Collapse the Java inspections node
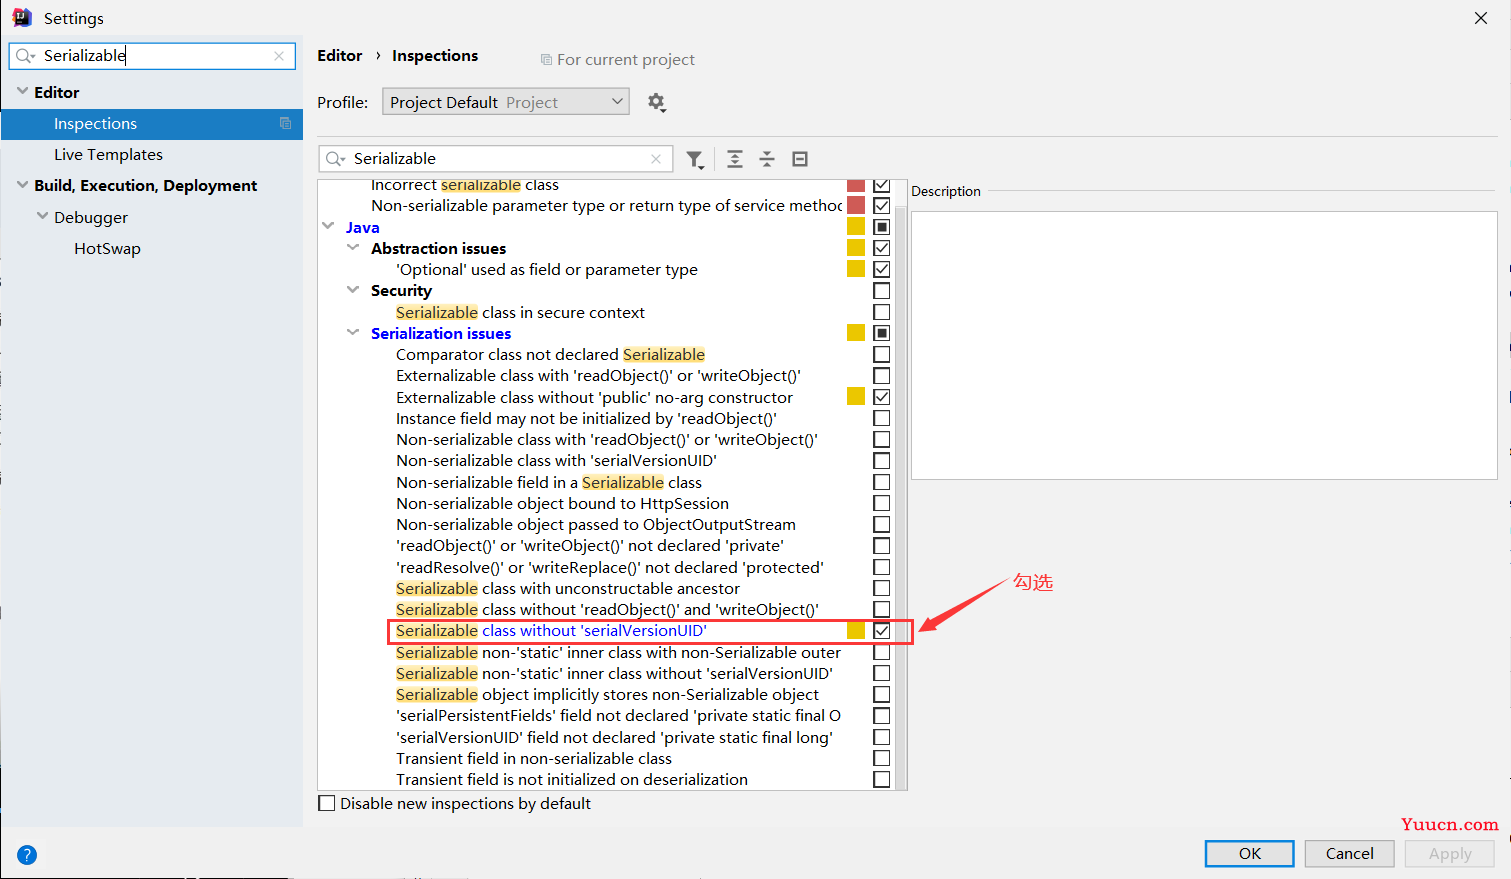The image size is (1511, 879). (328, 227)
